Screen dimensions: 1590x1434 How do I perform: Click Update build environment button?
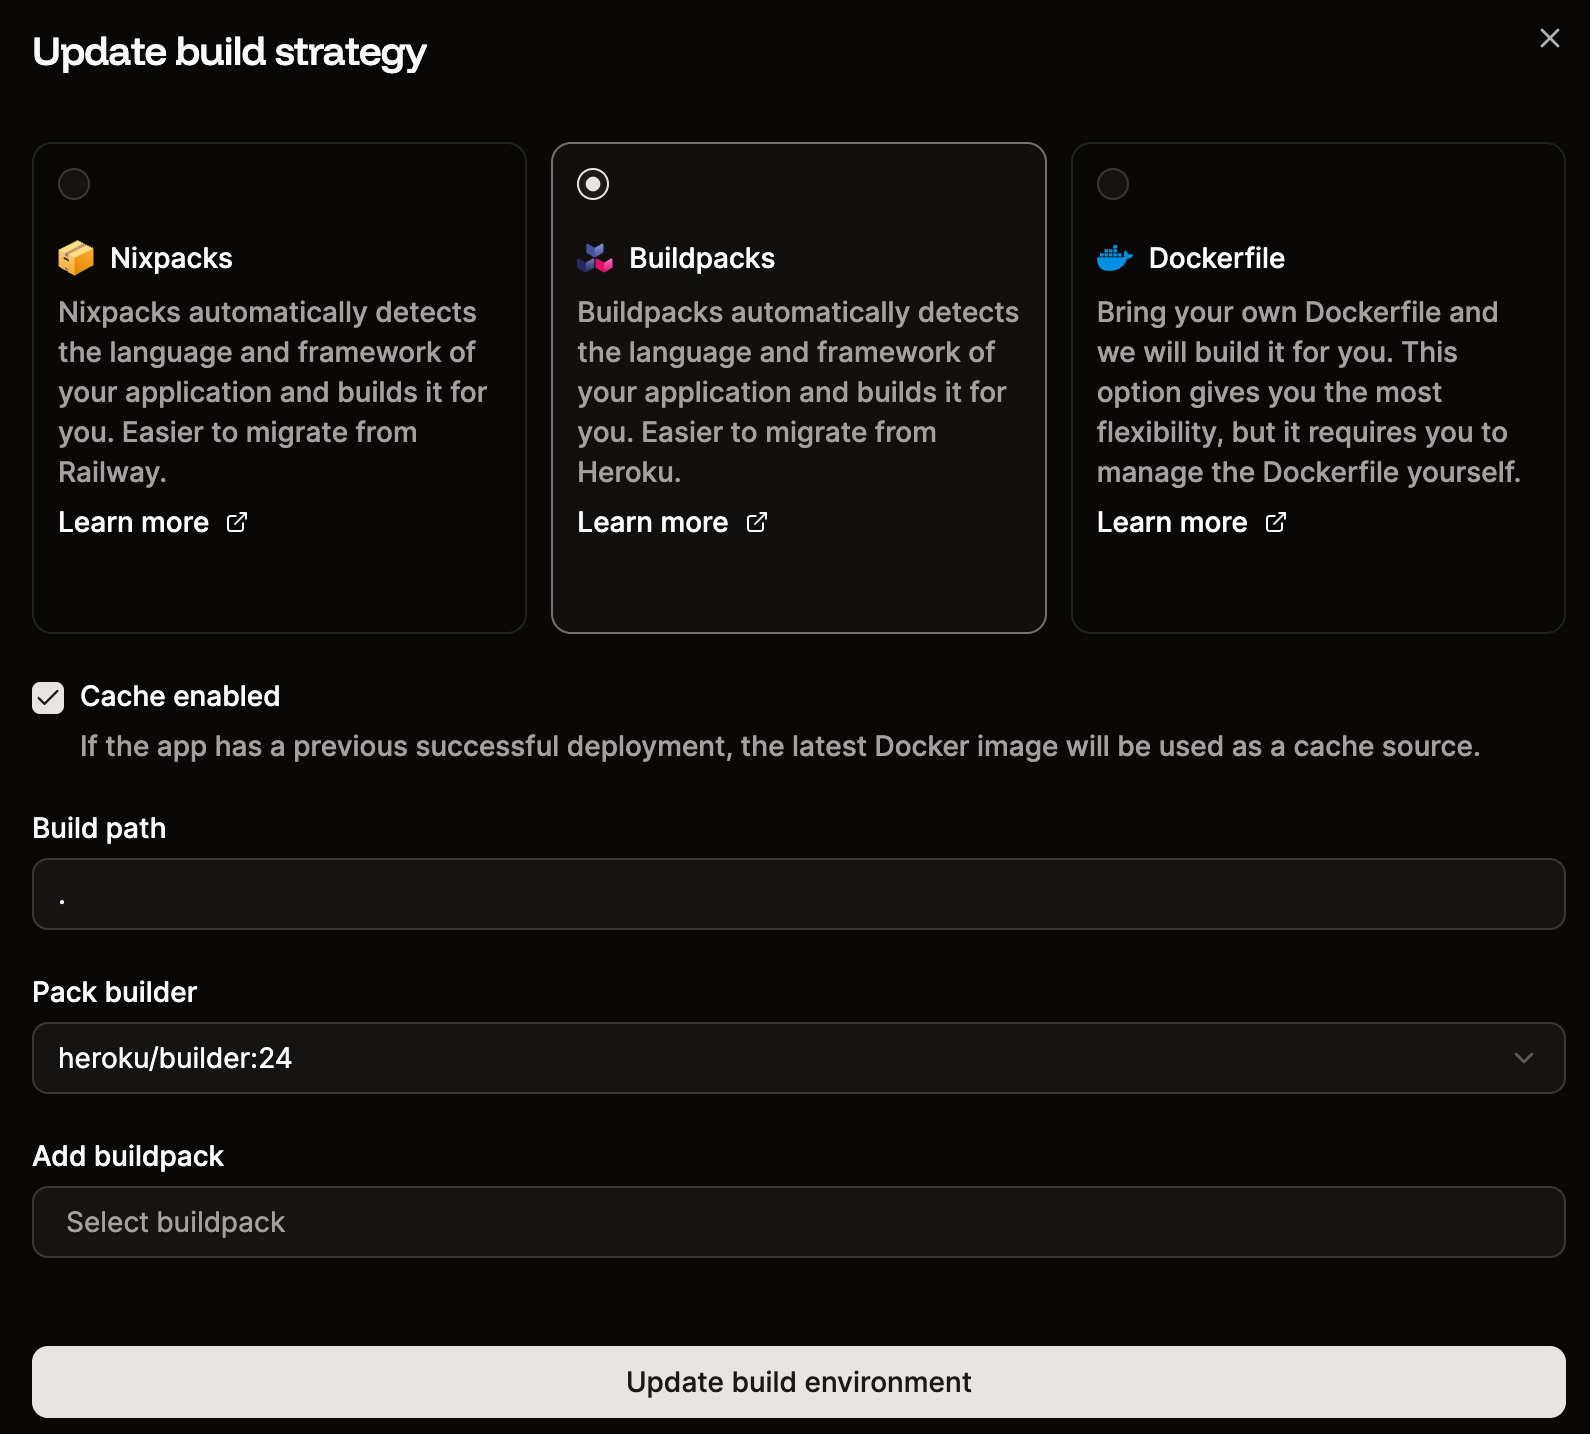pos(799,1382)
